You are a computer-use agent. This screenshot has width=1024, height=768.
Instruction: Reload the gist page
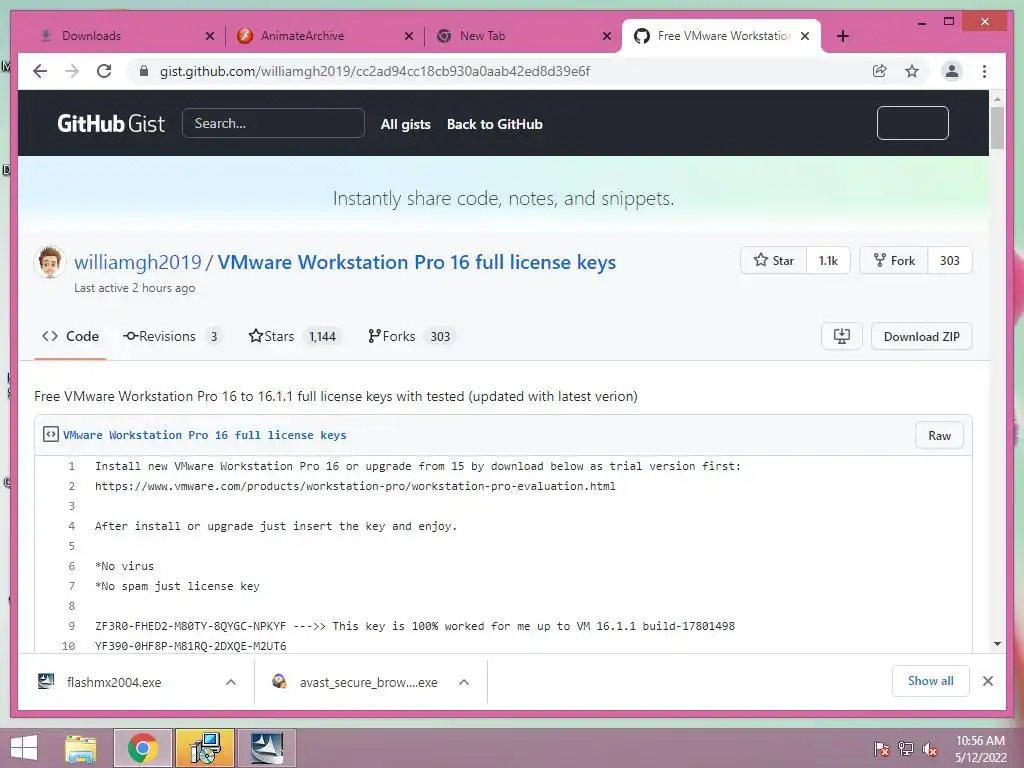pos(104,71)
